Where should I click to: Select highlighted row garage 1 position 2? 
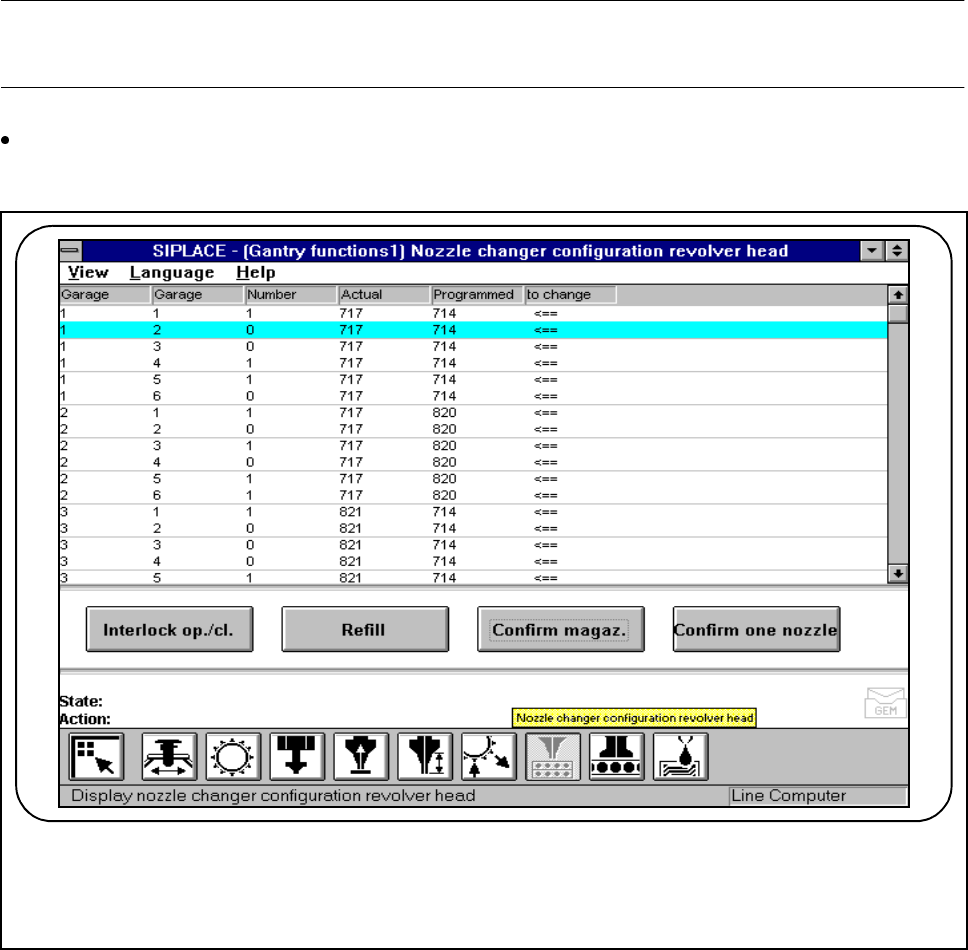pyautogui.click(x=474, y=330)
